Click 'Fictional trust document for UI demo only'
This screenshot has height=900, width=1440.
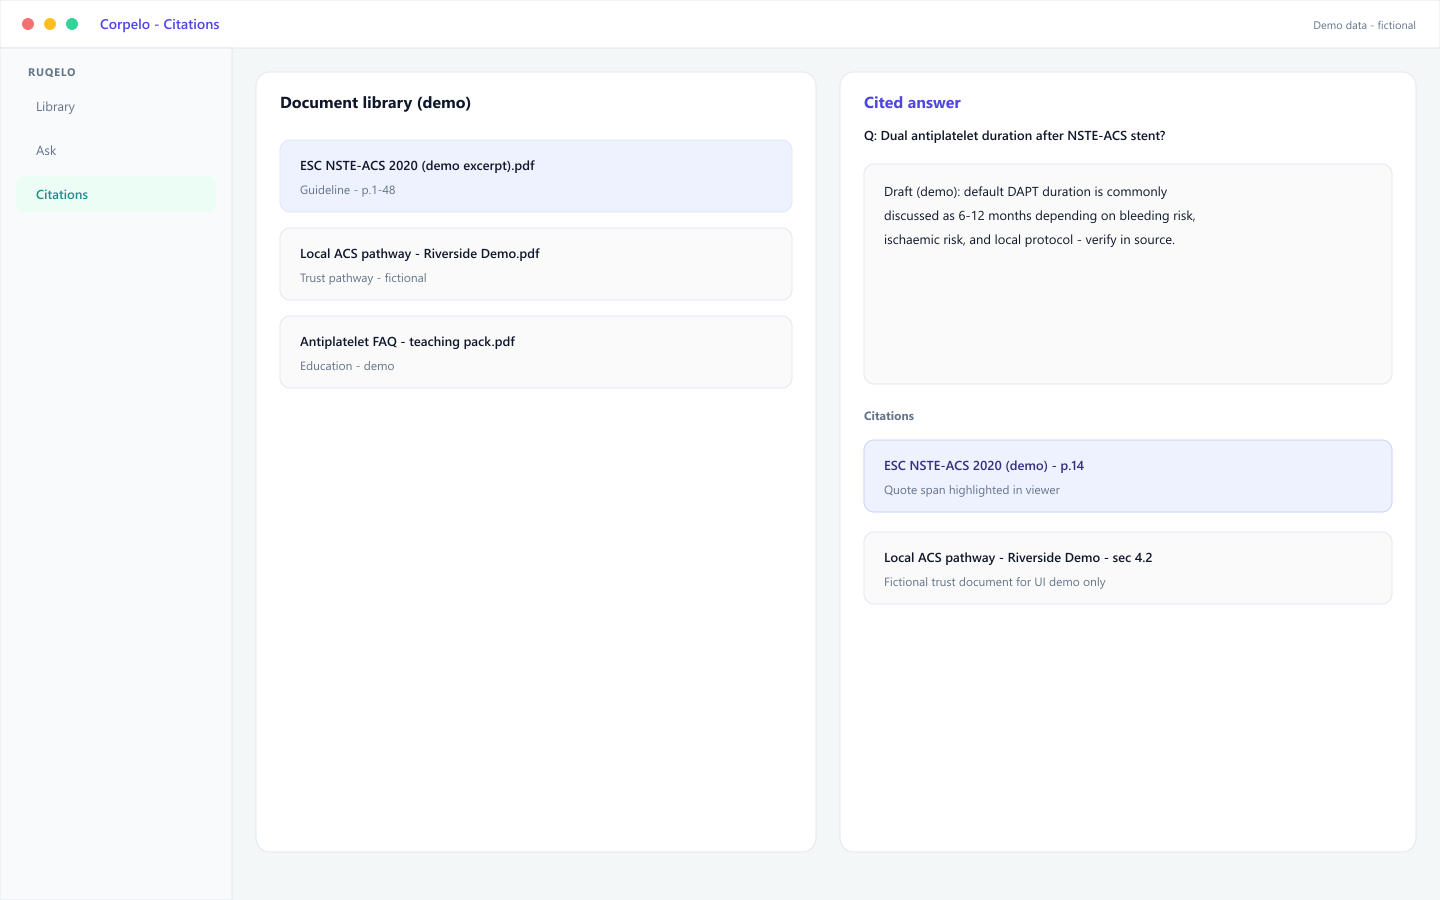point(995,582)
